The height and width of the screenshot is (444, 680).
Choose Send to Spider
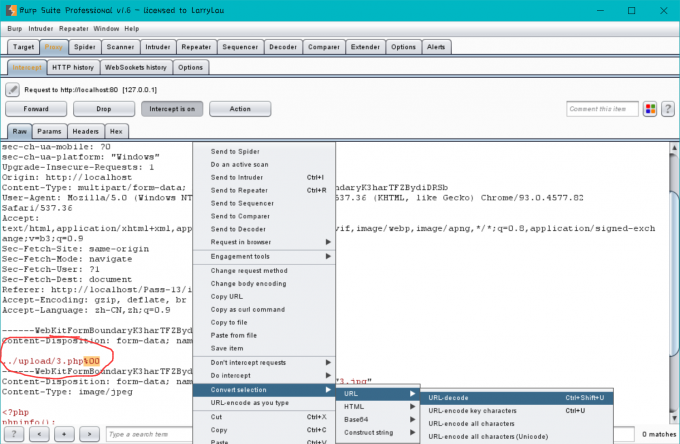[x=264, y=151]
